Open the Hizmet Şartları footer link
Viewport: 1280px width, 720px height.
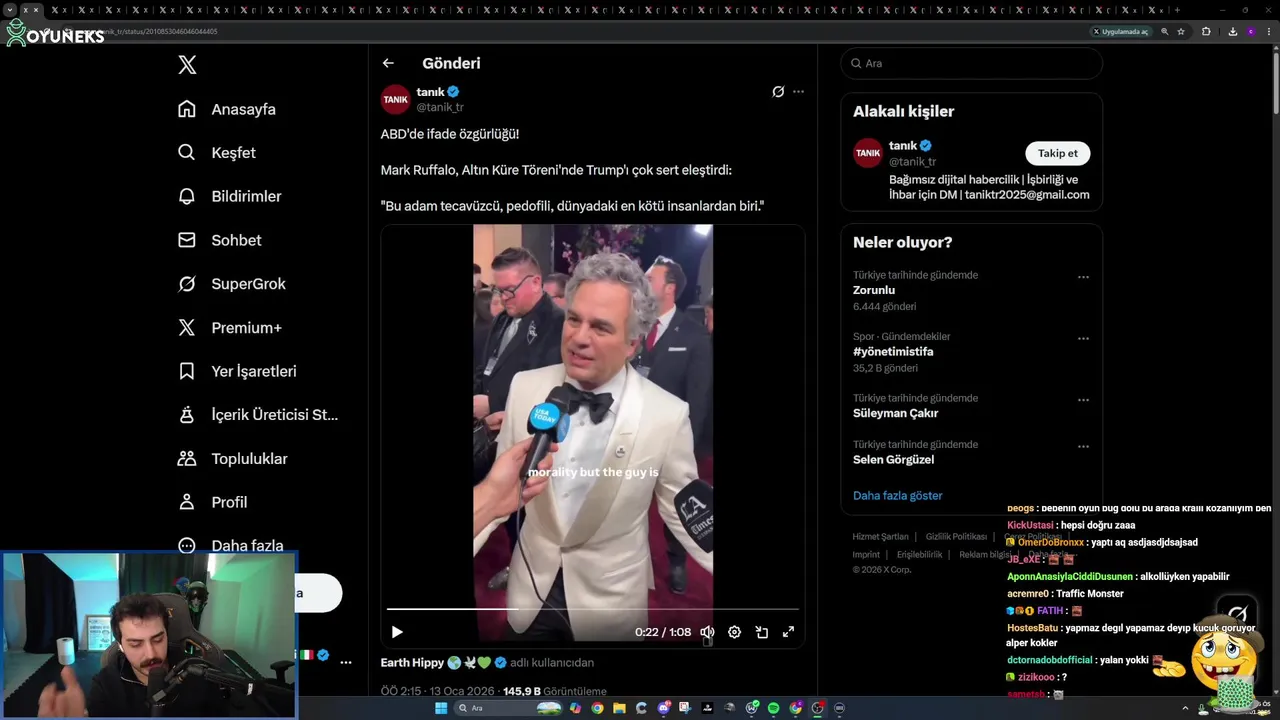tap(880, 537)
